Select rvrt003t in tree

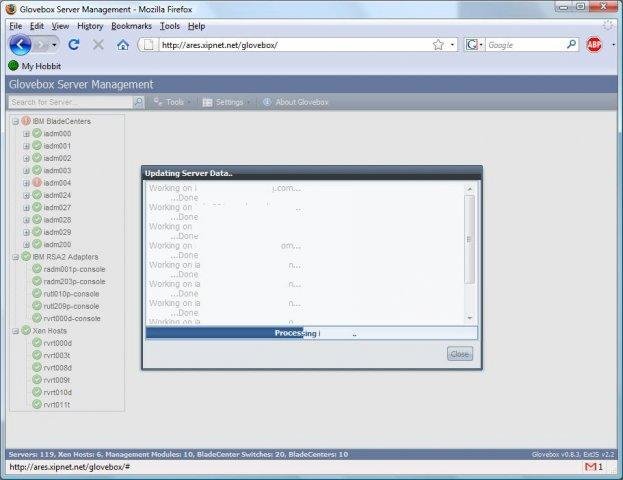(x=57, y=355)
